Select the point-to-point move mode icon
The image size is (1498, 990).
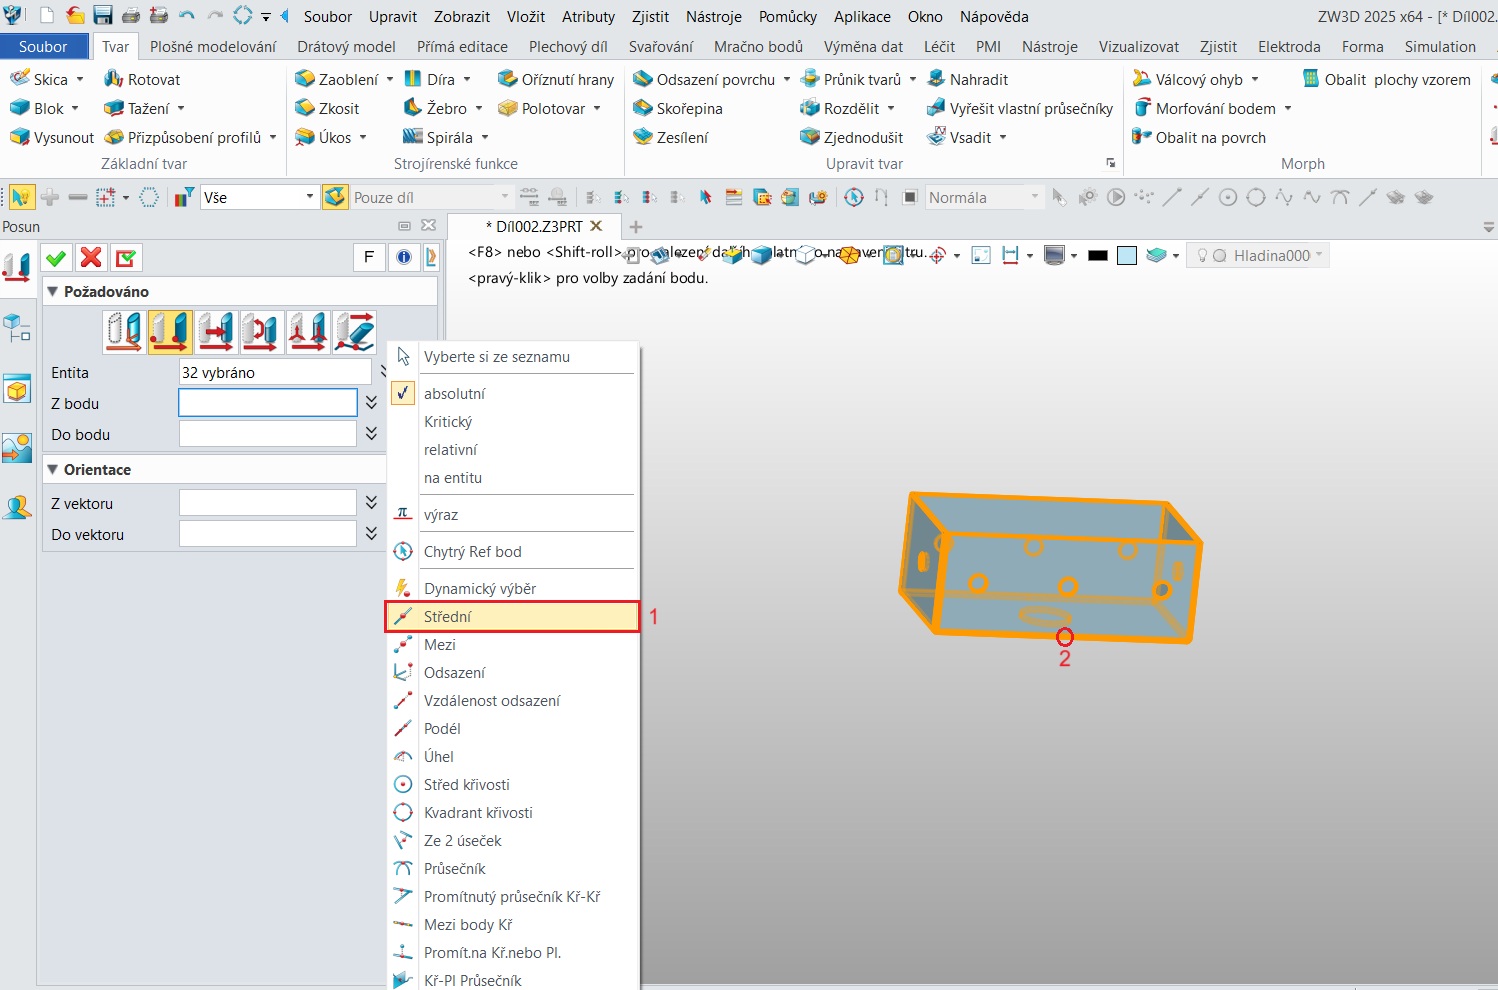(170, 331)
